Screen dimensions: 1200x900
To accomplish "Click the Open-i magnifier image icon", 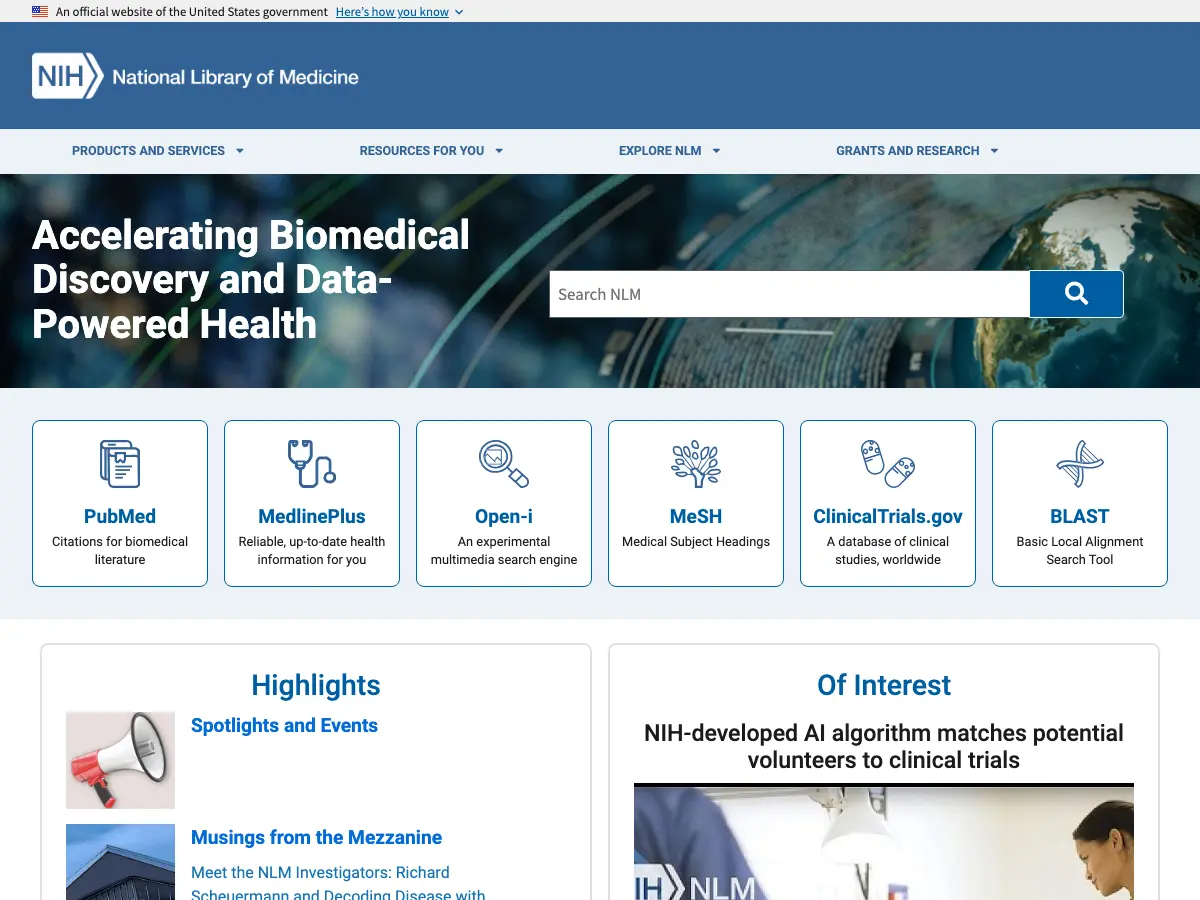I will [x=504, y=464].
